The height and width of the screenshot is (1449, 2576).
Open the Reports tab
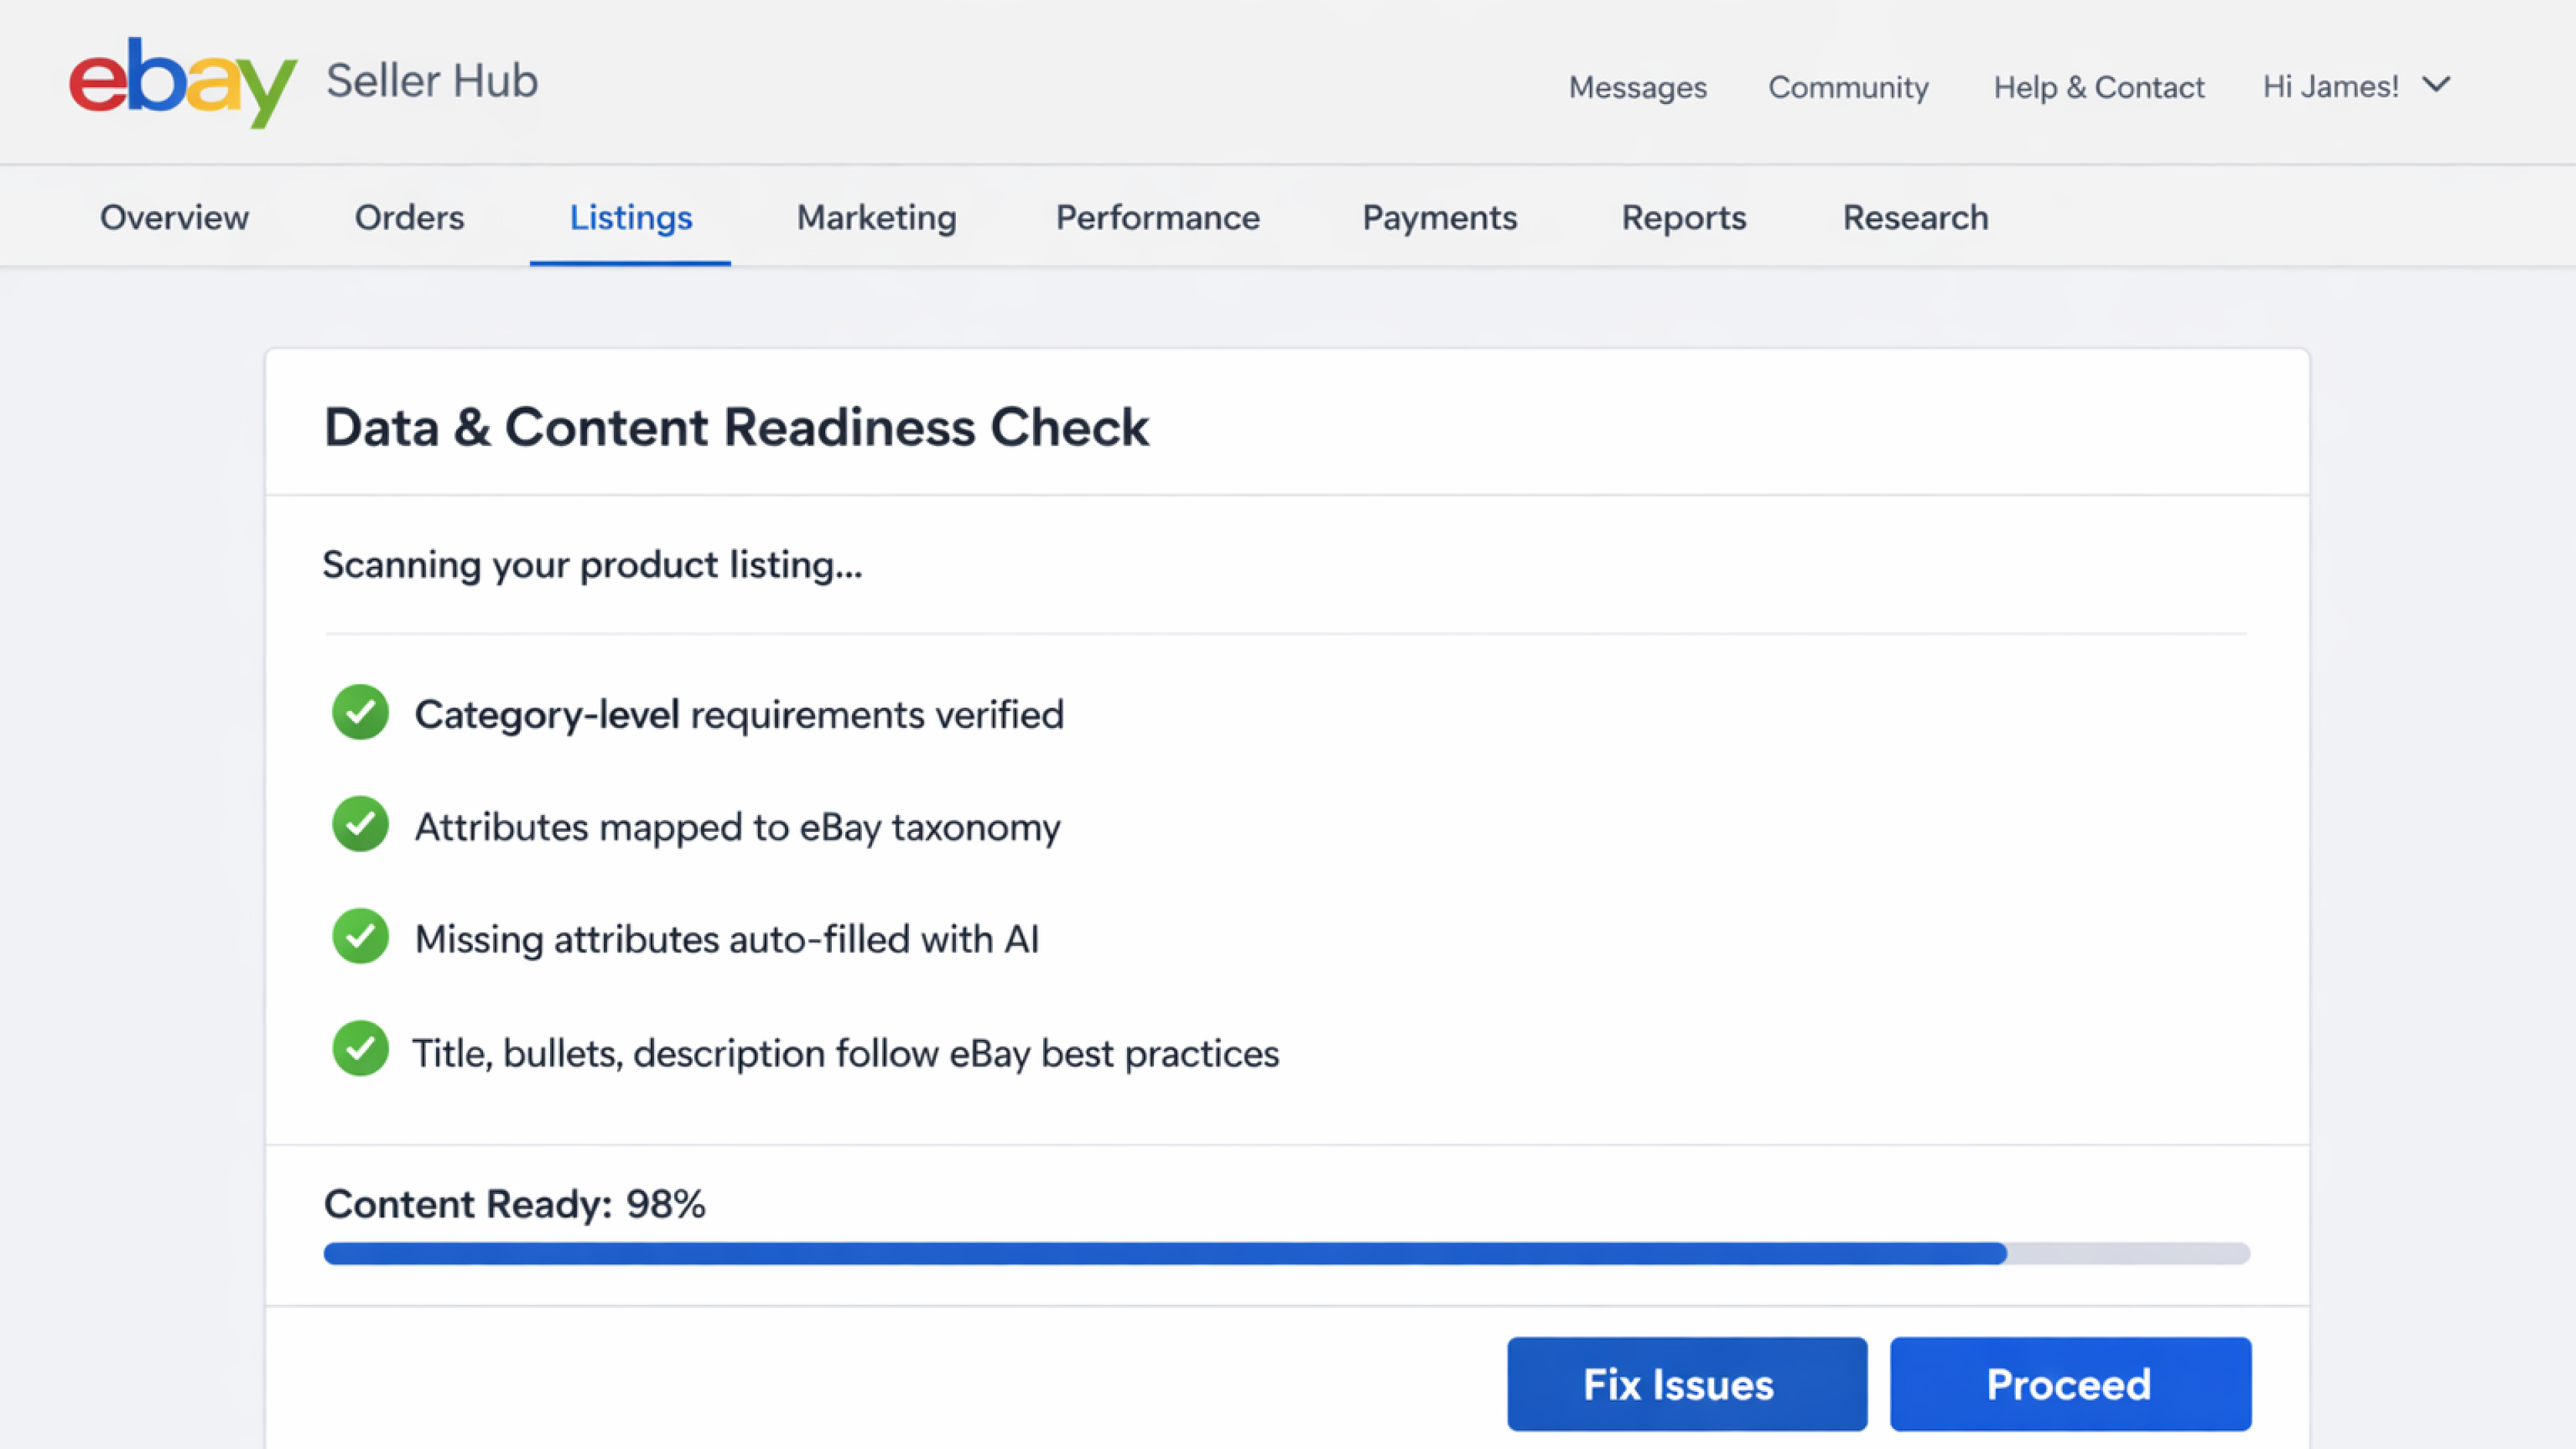(x=1683, y=217)
